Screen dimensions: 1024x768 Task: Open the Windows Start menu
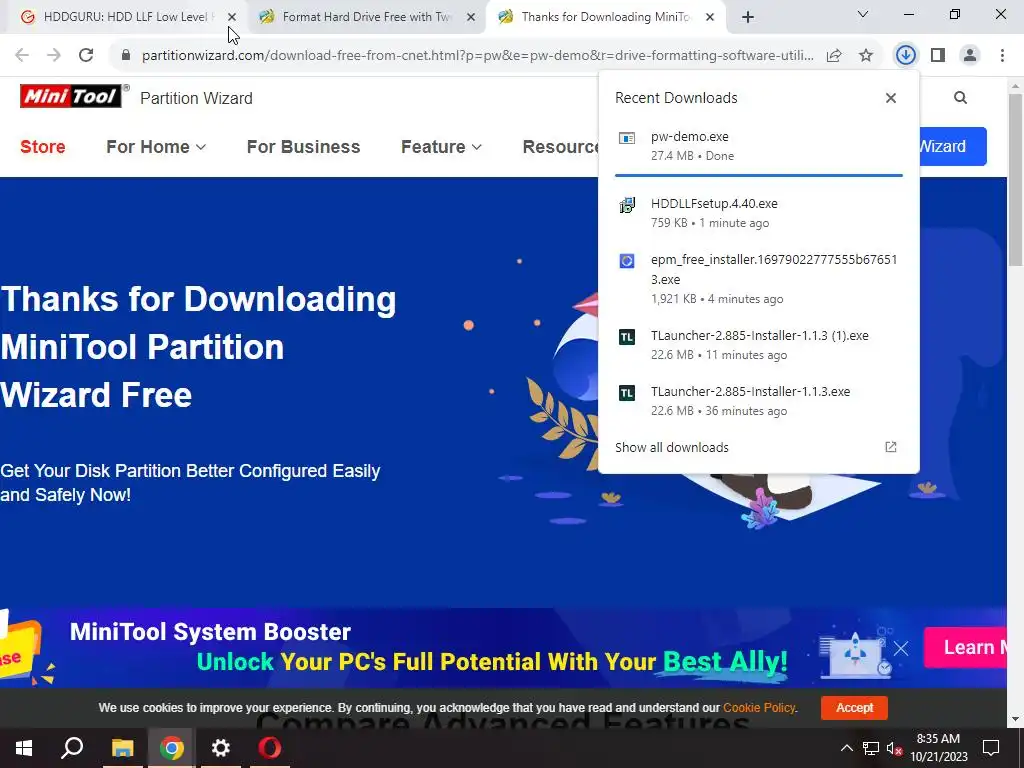pyautogui.click(x=24, y=748)
